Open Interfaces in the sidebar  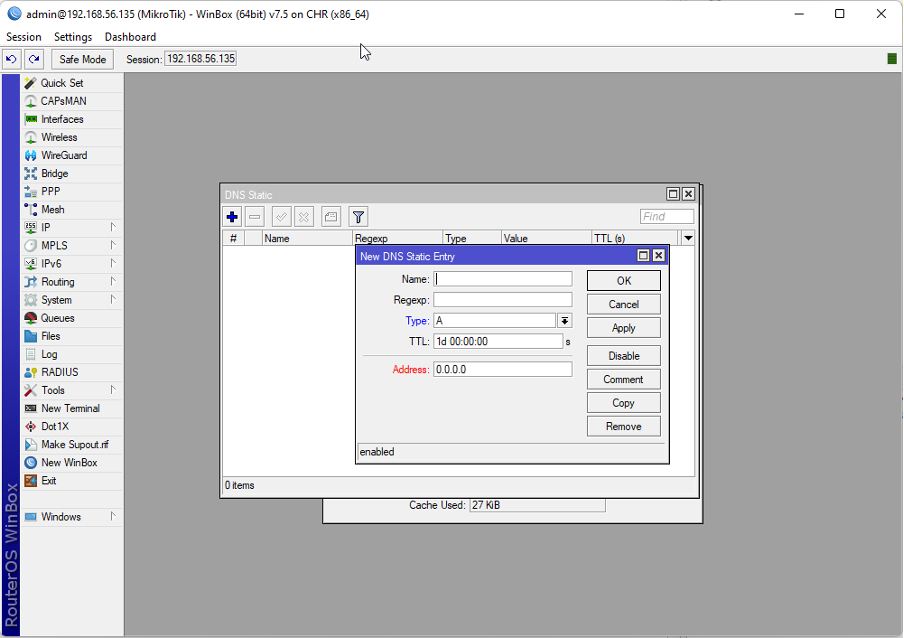point(62,119)
